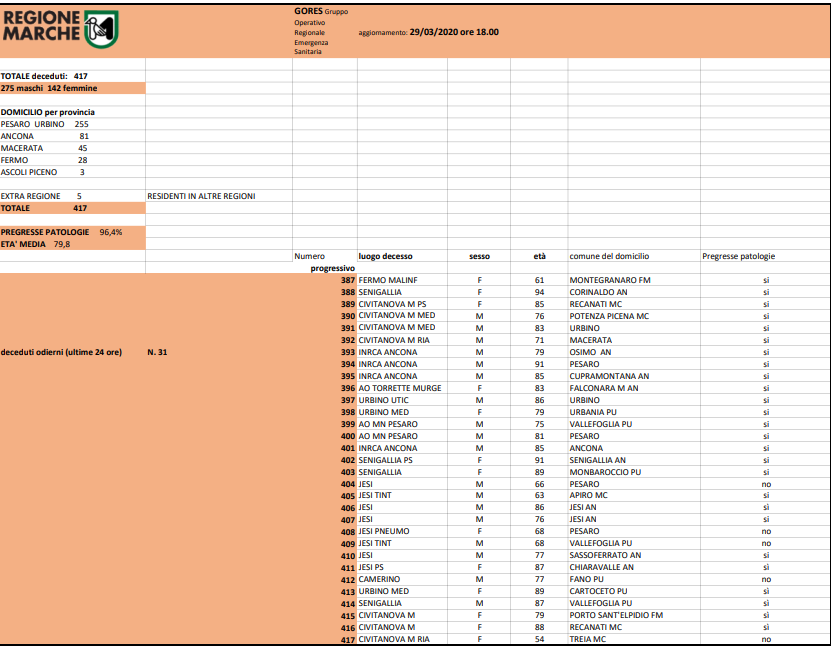
Task: Select the '275 maschi 142 femmine' cell
Action: [x=49, y=88]
